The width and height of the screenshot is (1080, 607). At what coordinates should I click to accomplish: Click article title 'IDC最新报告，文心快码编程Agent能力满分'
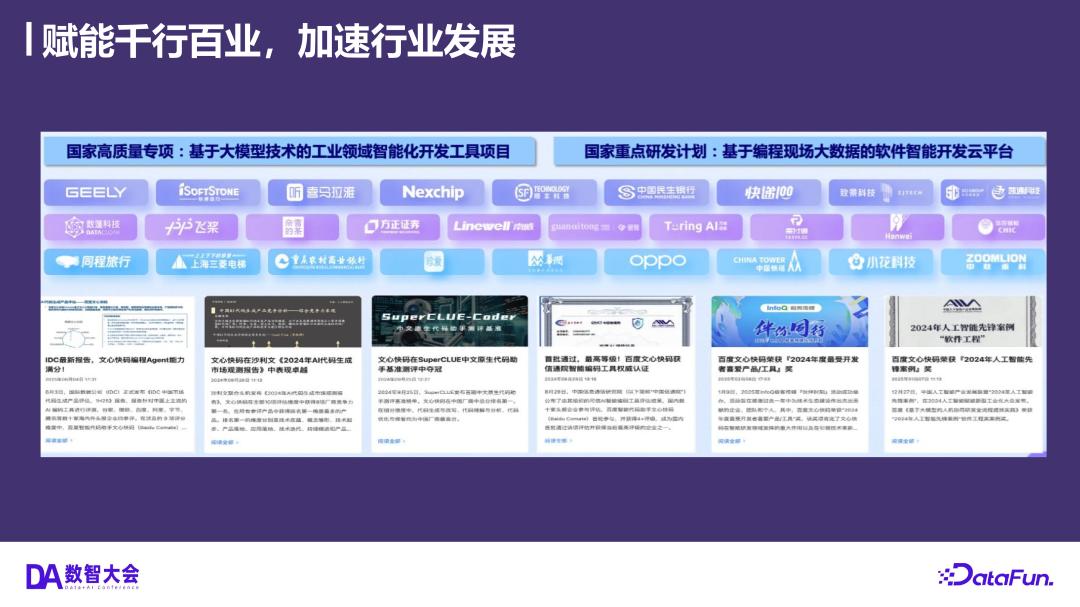point(115,364)
